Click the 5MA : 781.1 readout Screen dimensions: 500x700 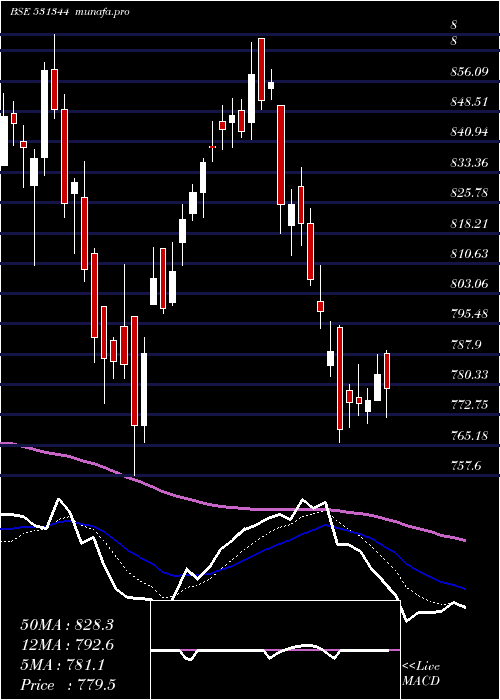(x=62, y=665)
